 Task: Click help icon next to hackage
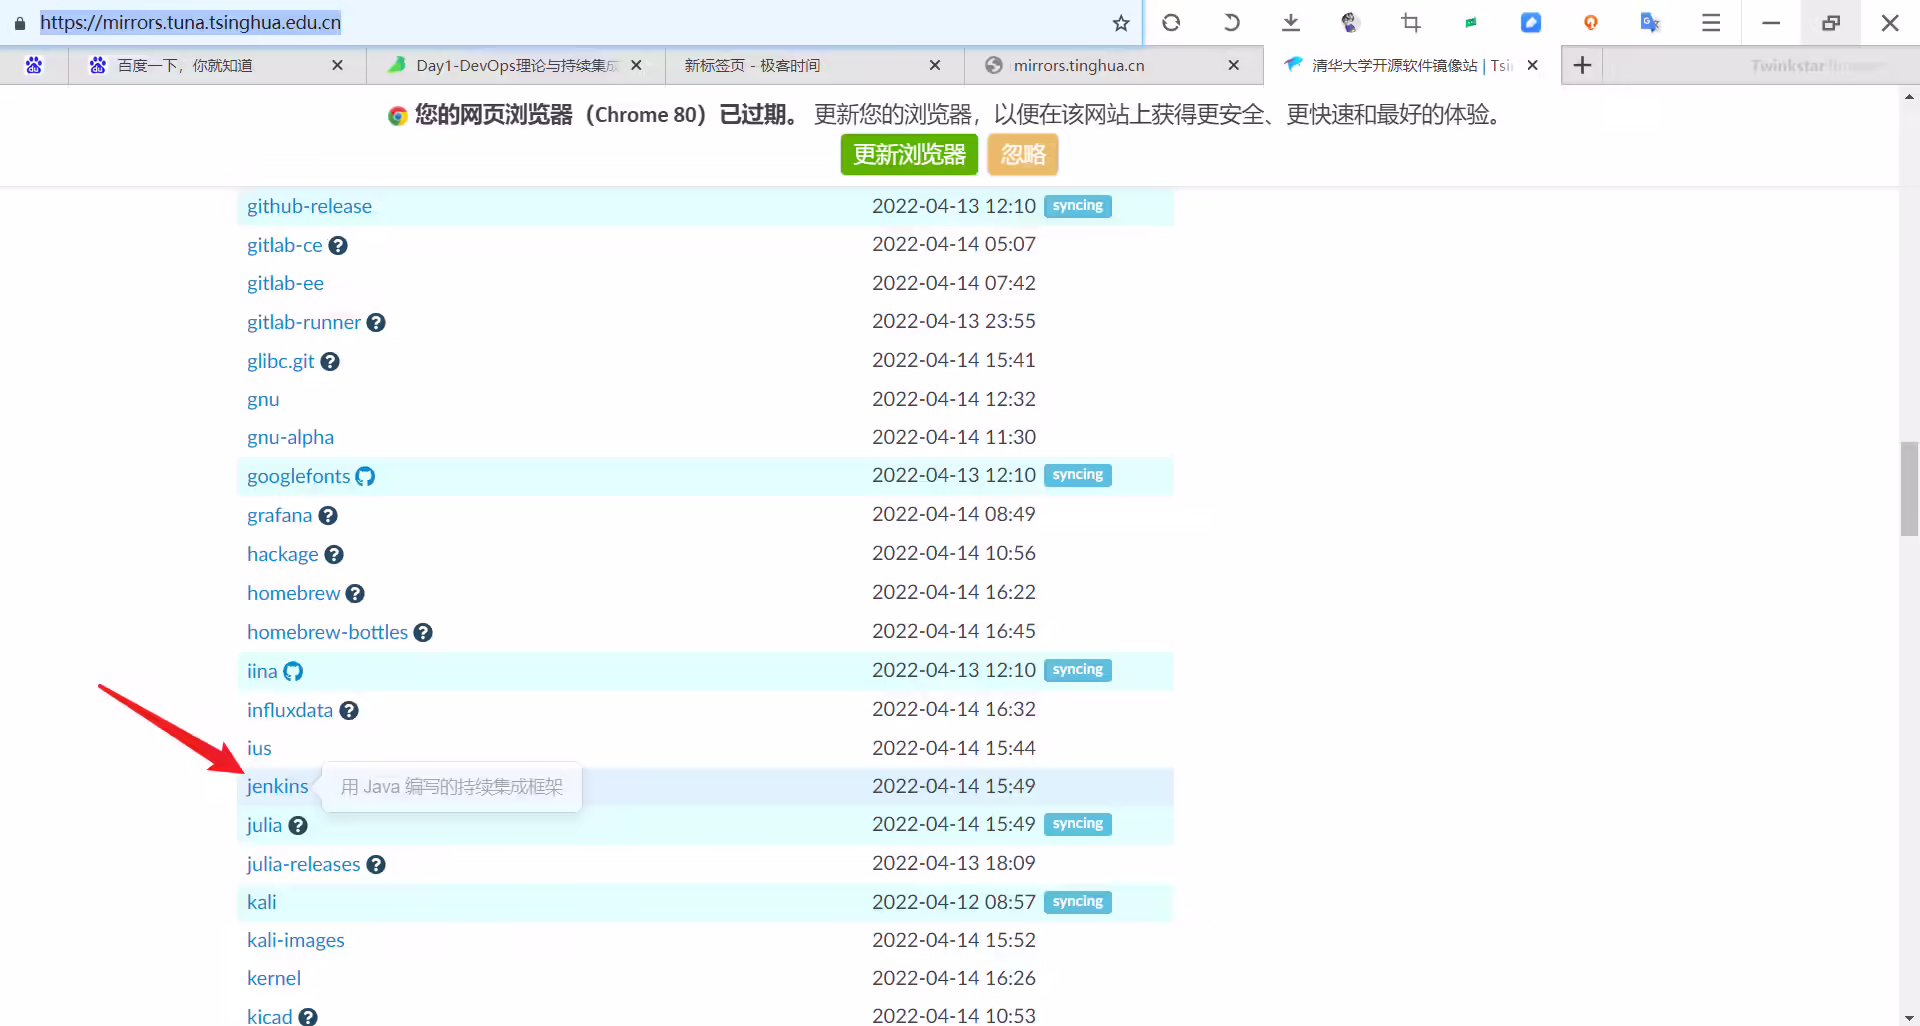(334, 554)
